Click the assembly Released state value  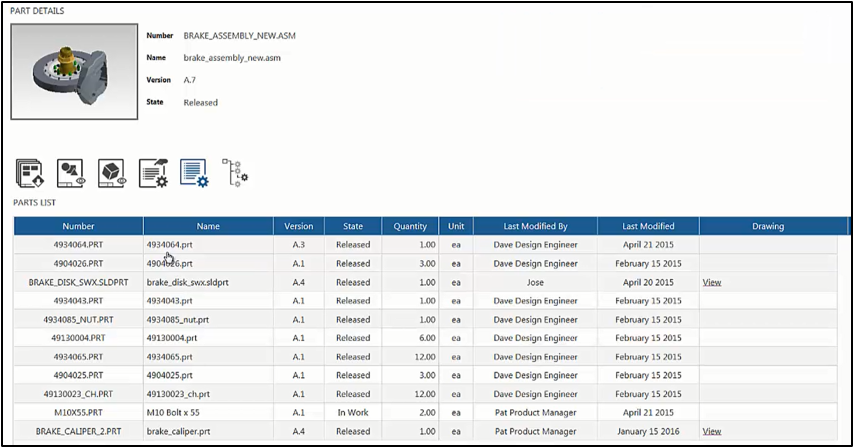pos(200,102)
